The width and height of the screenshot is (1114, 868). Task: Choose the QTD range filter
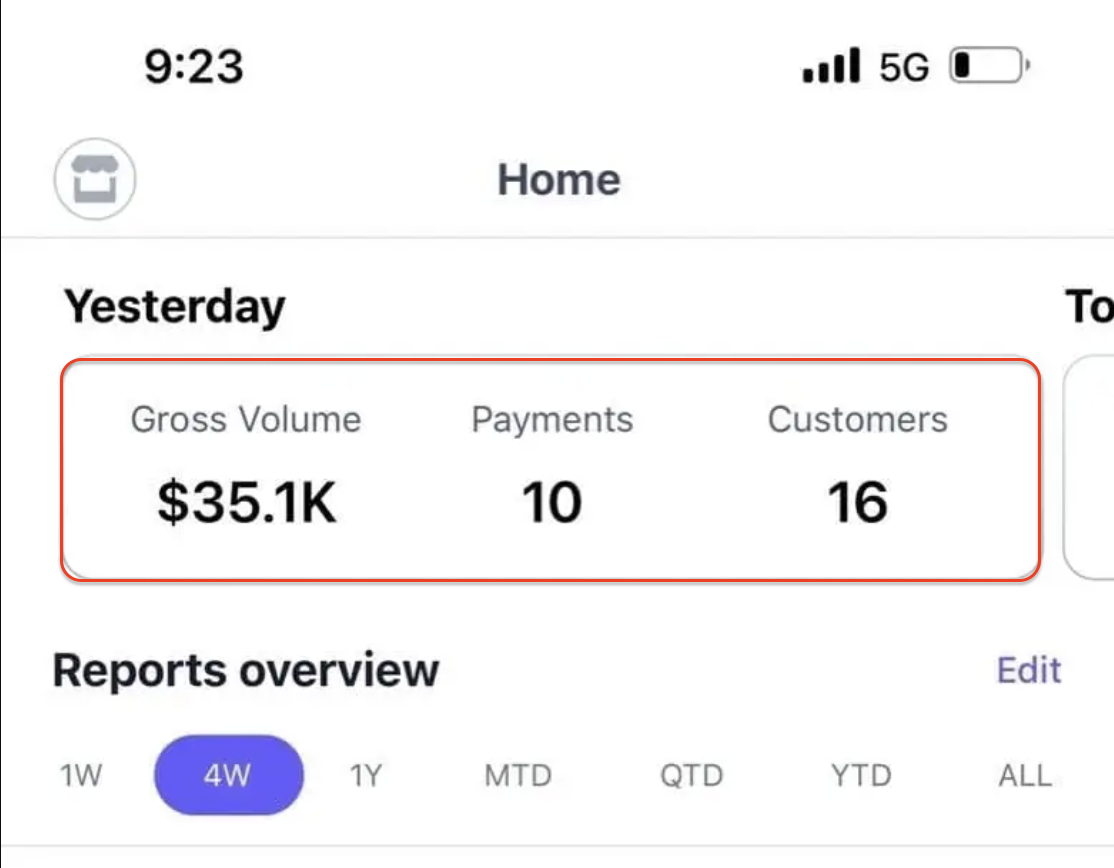[692, 776]
